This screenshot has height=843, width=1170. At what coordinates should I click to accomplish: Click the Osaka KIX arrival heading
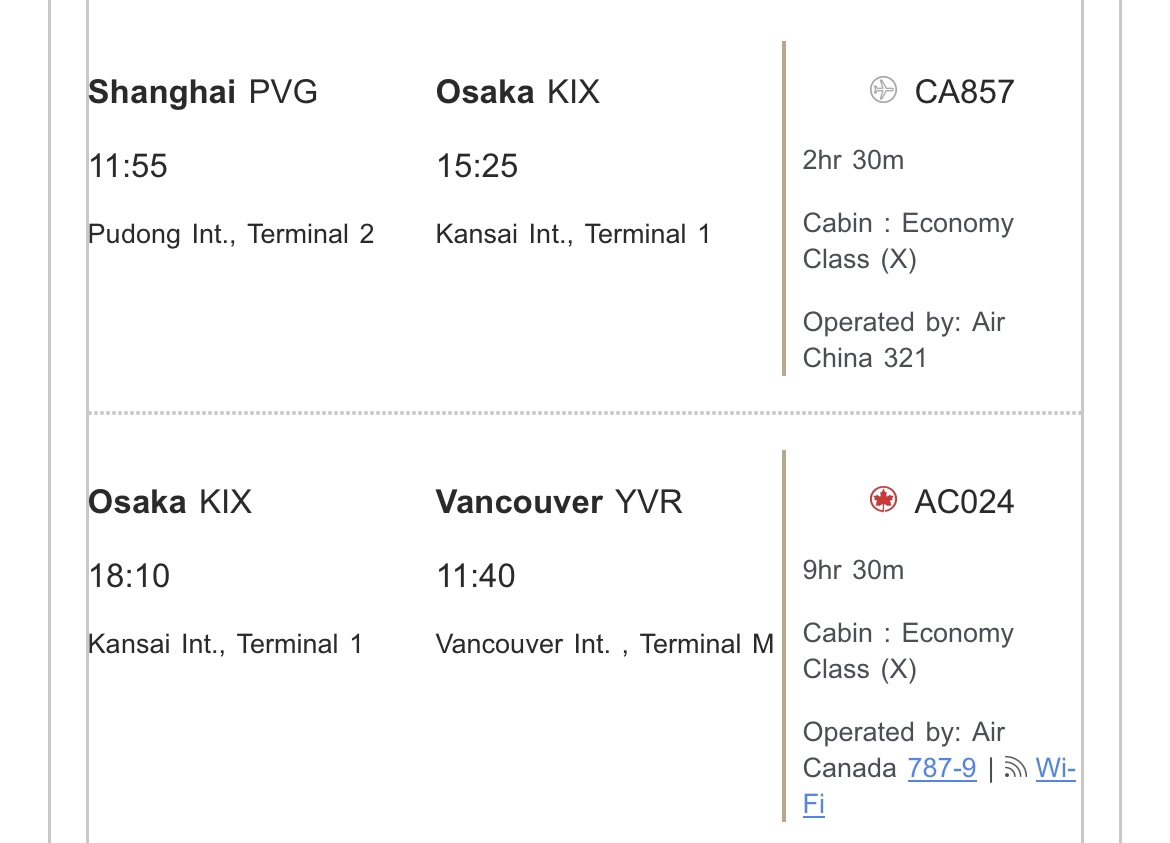(517, 92)
